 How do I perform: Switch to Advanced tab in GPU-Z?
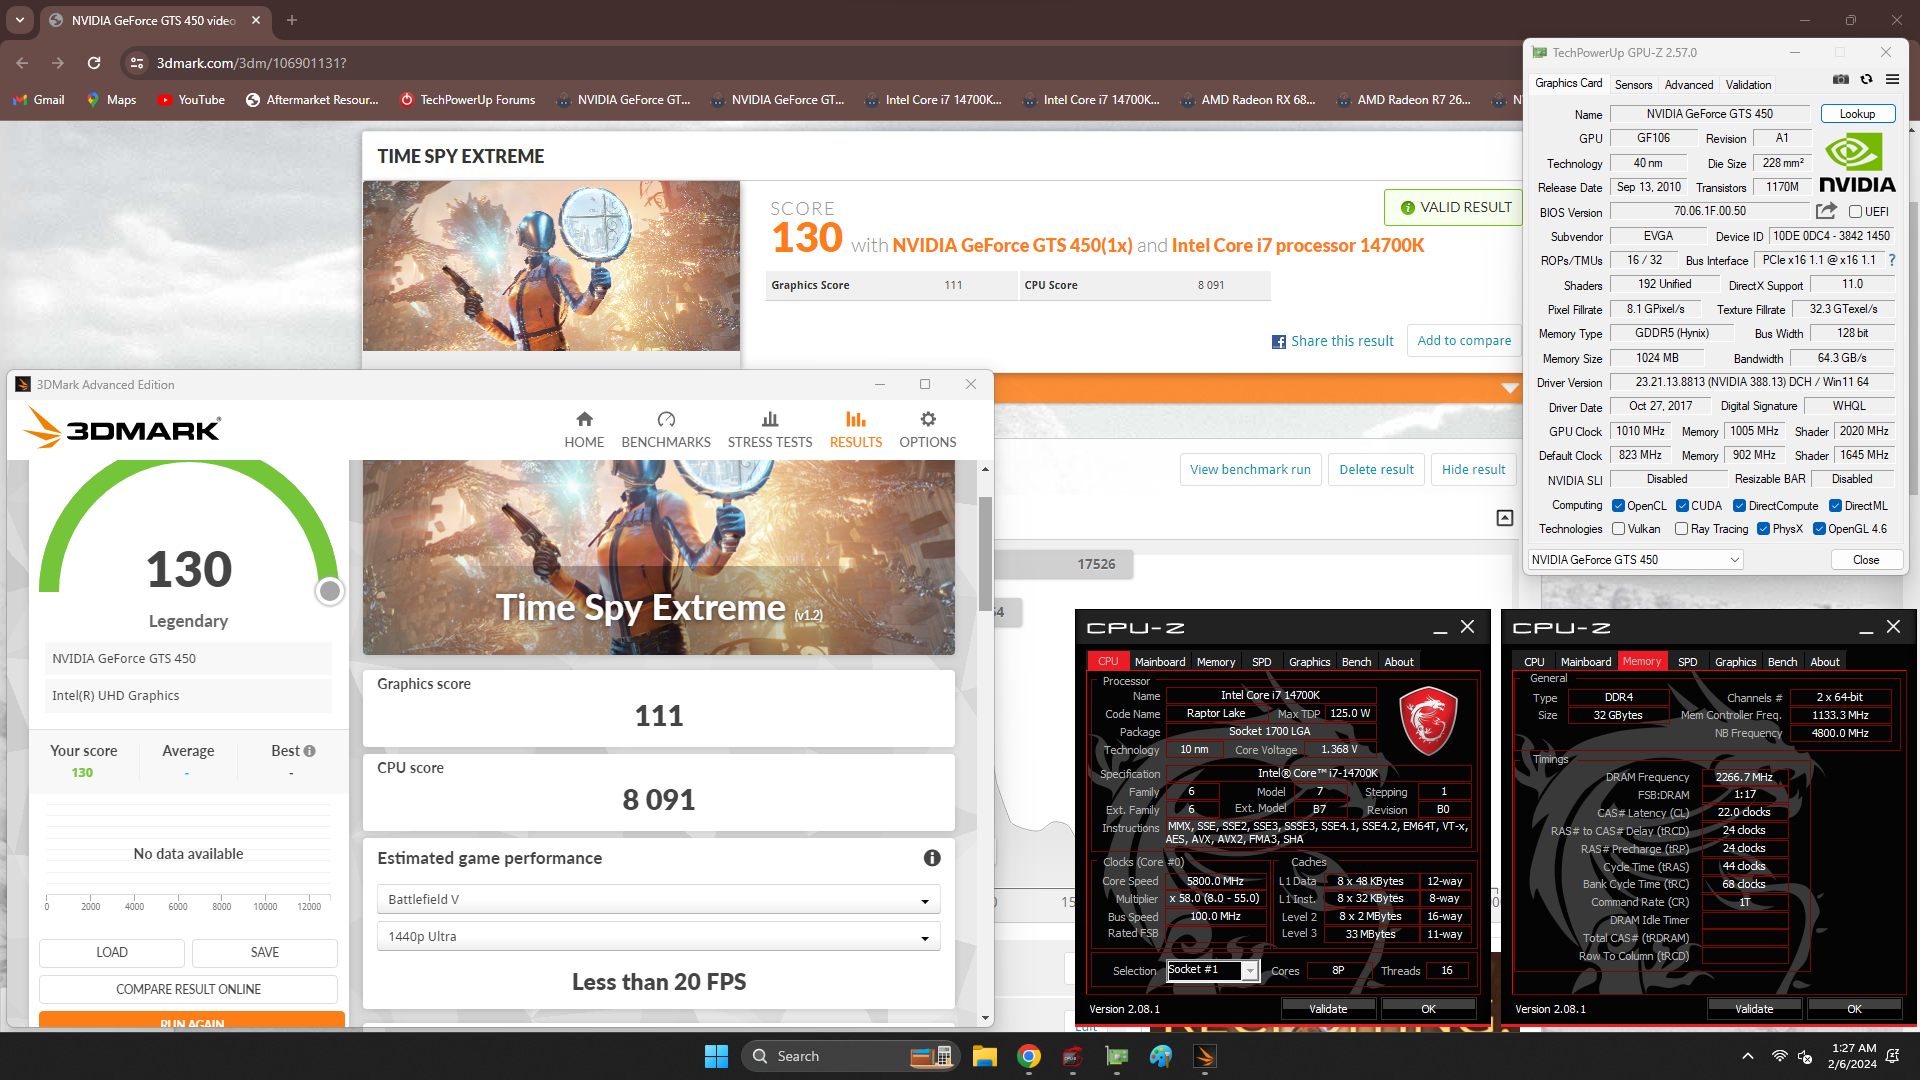pyautogui.click(x=1689, y=85)
